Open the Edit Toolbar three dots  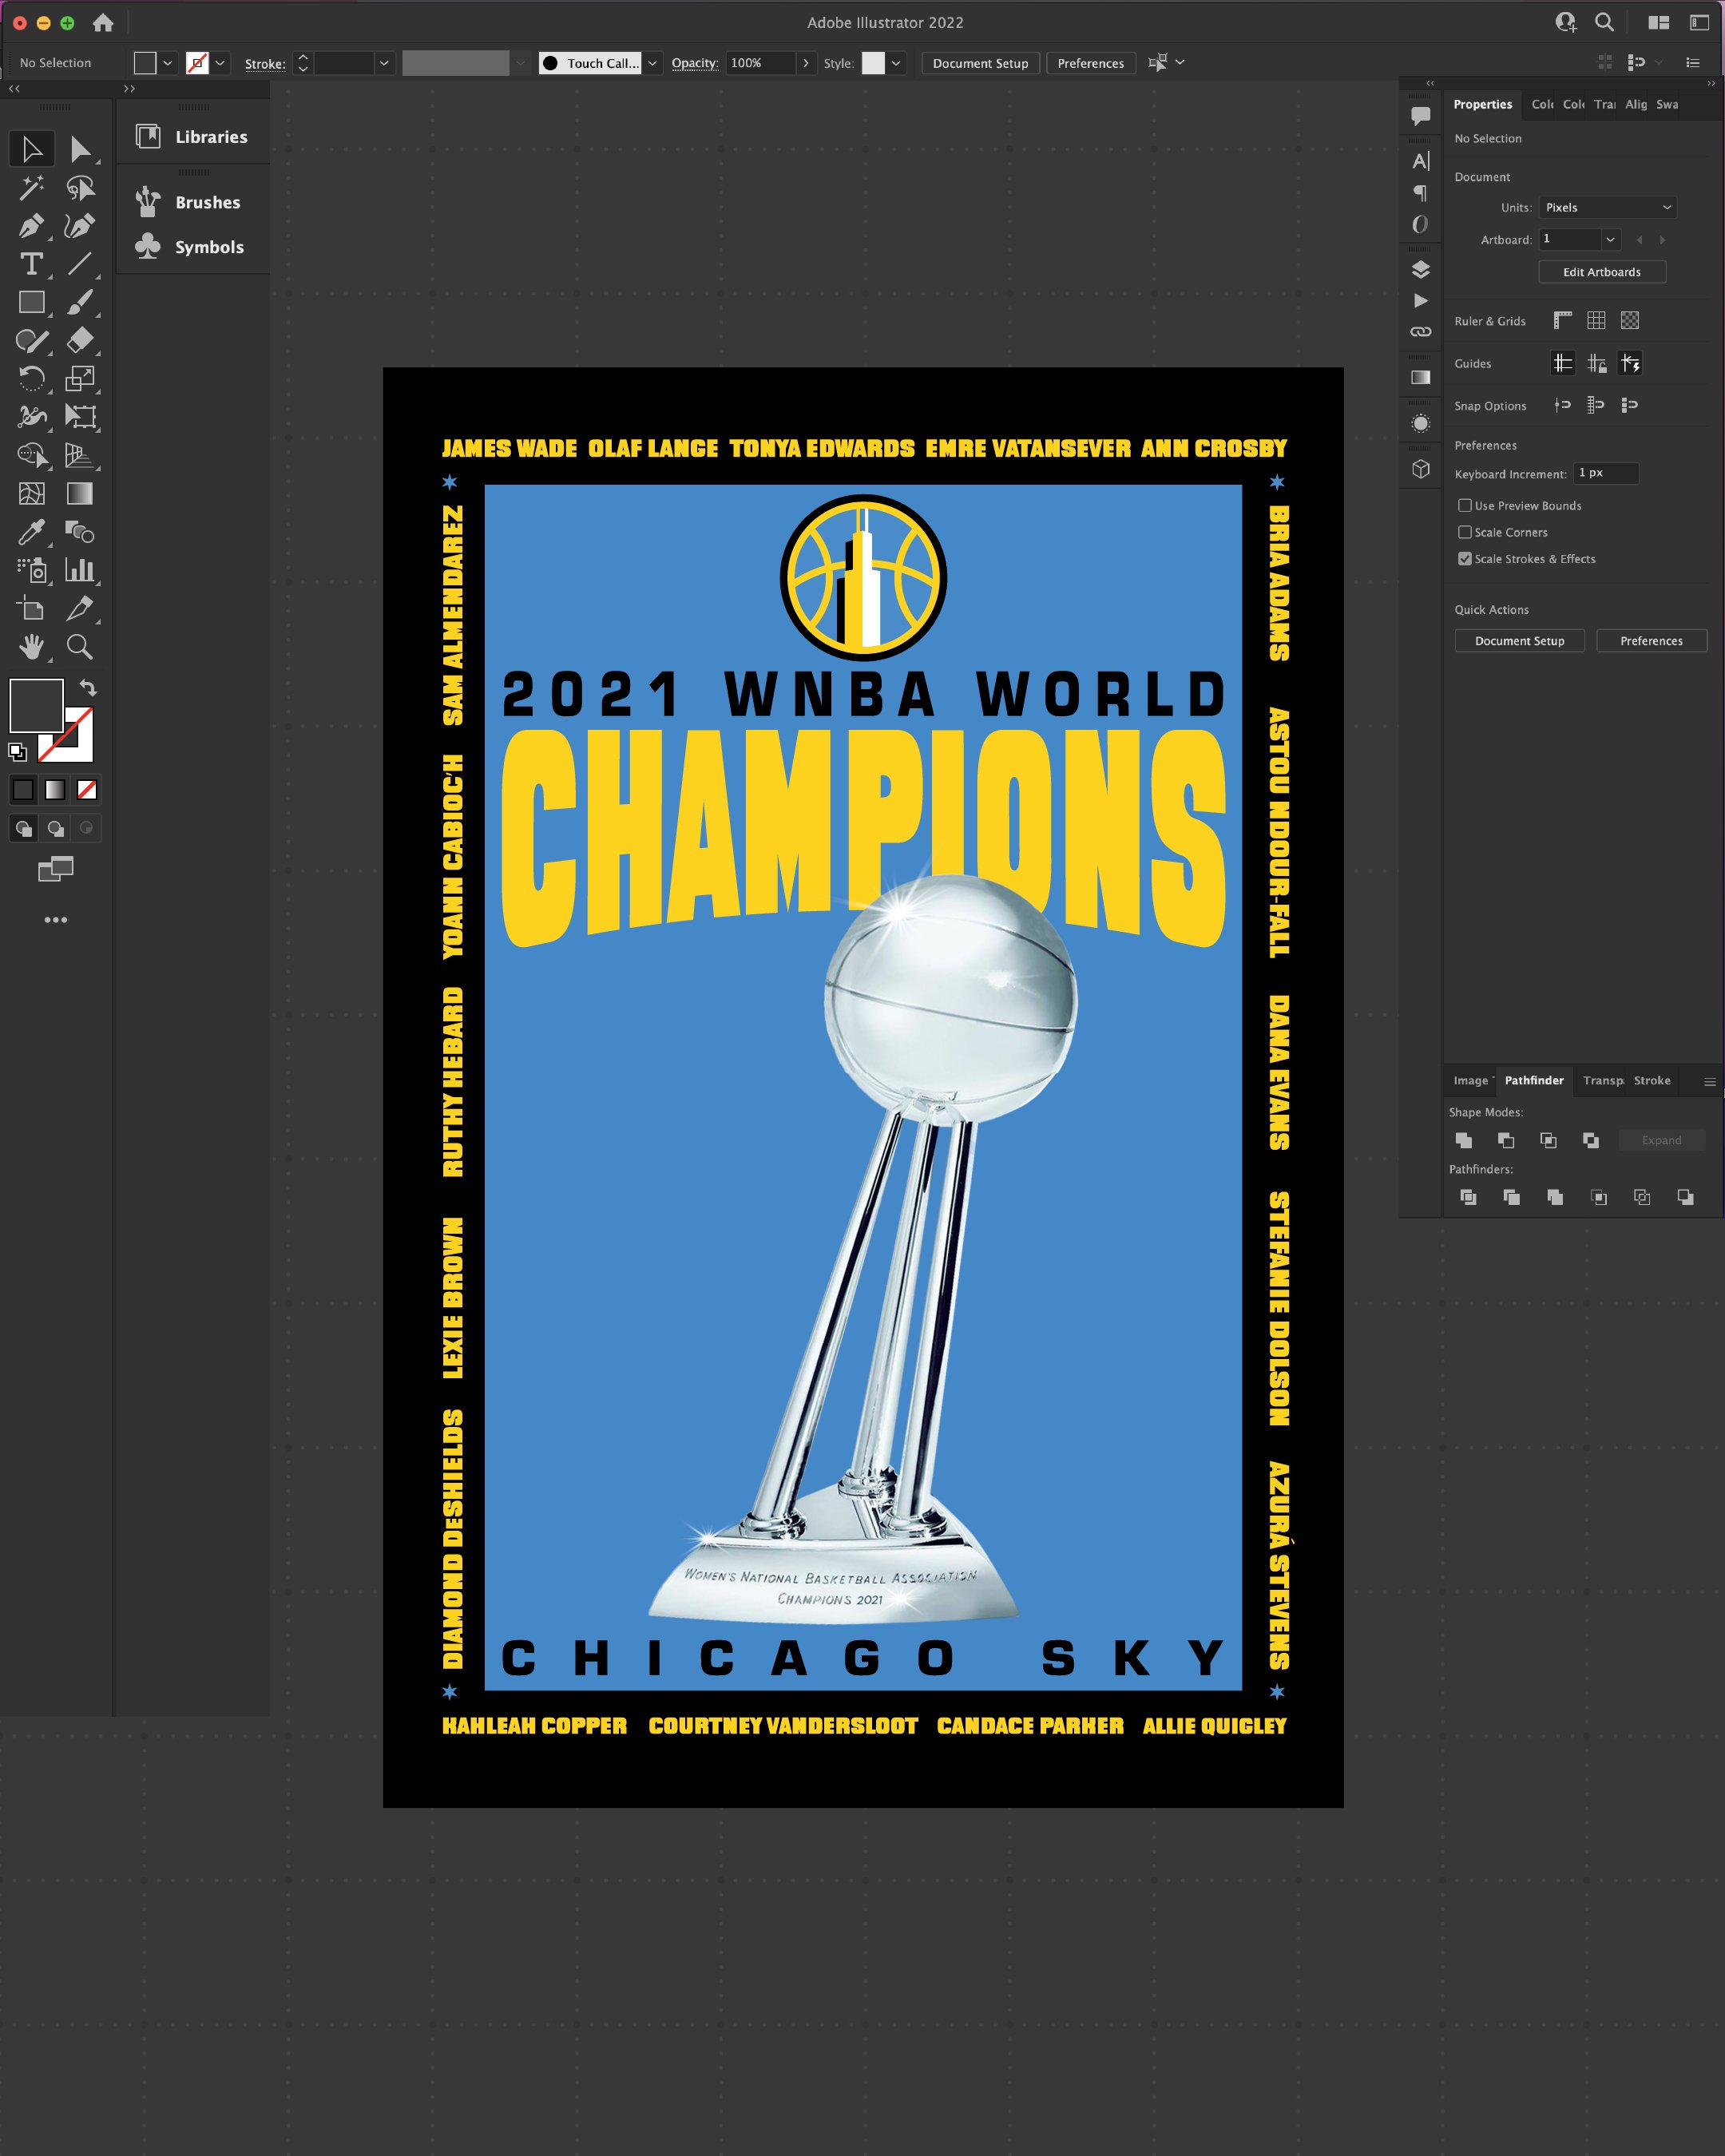coord(56,919)
